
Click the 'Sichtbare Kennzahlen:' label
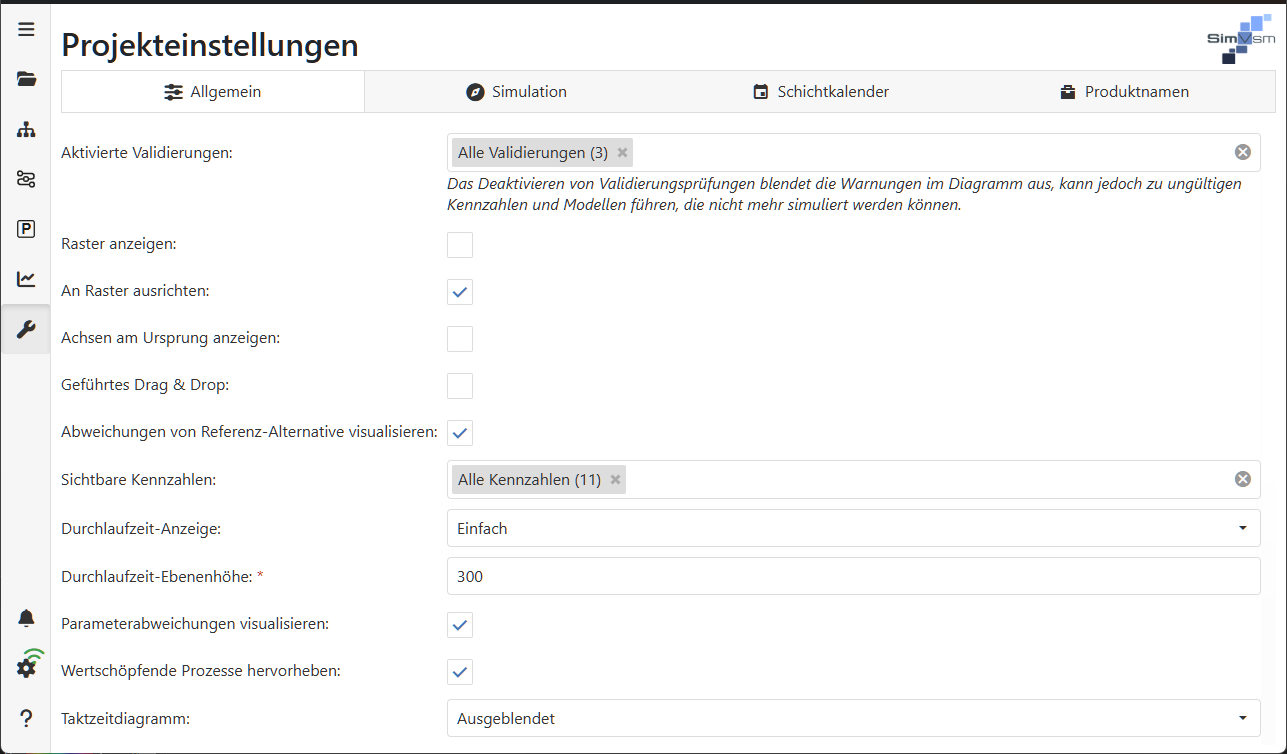pos(139,480)
